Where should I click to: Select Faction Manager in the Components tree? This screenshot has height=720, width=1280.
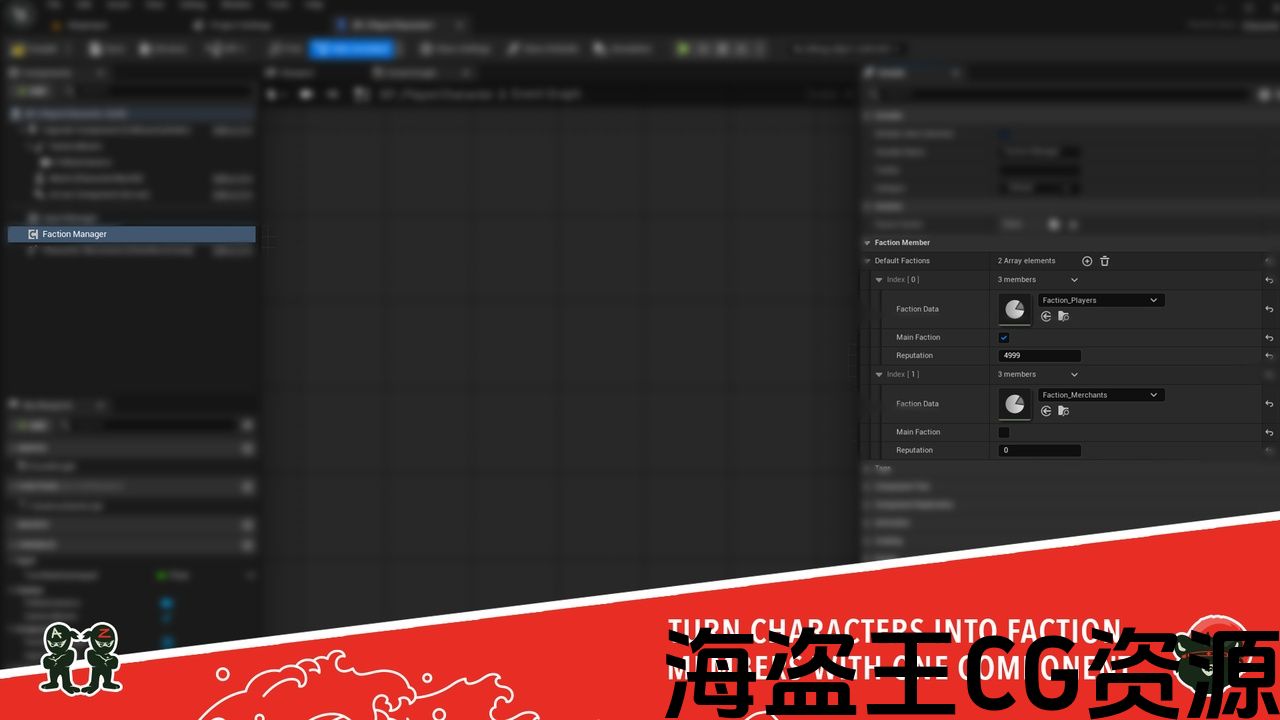[x=74, y=234]
